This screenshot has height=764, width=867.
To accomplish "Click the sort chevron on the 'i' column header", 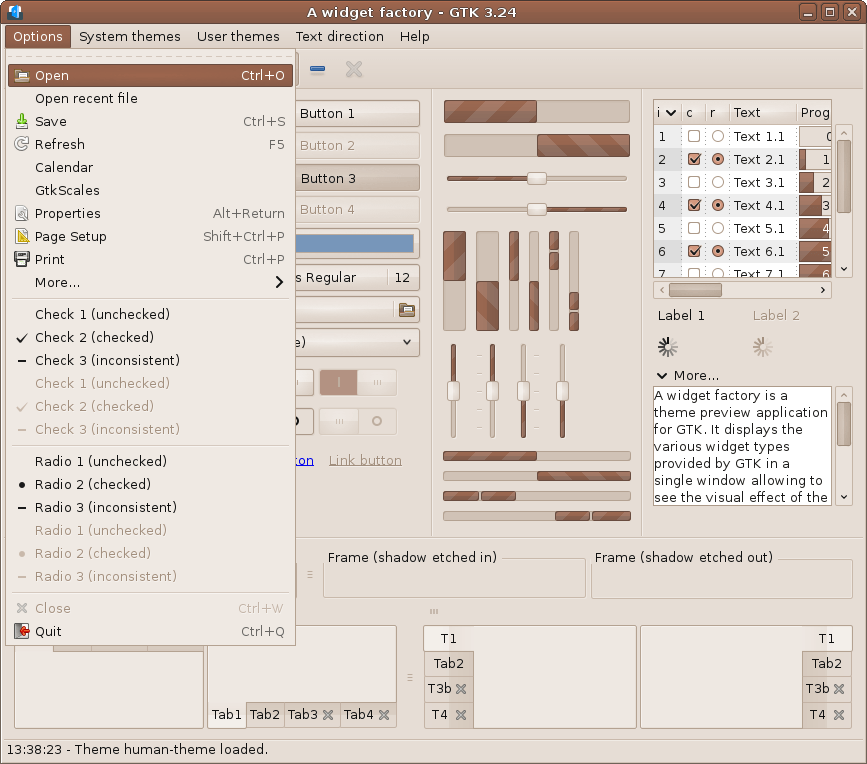I will (x=671, y=113).
